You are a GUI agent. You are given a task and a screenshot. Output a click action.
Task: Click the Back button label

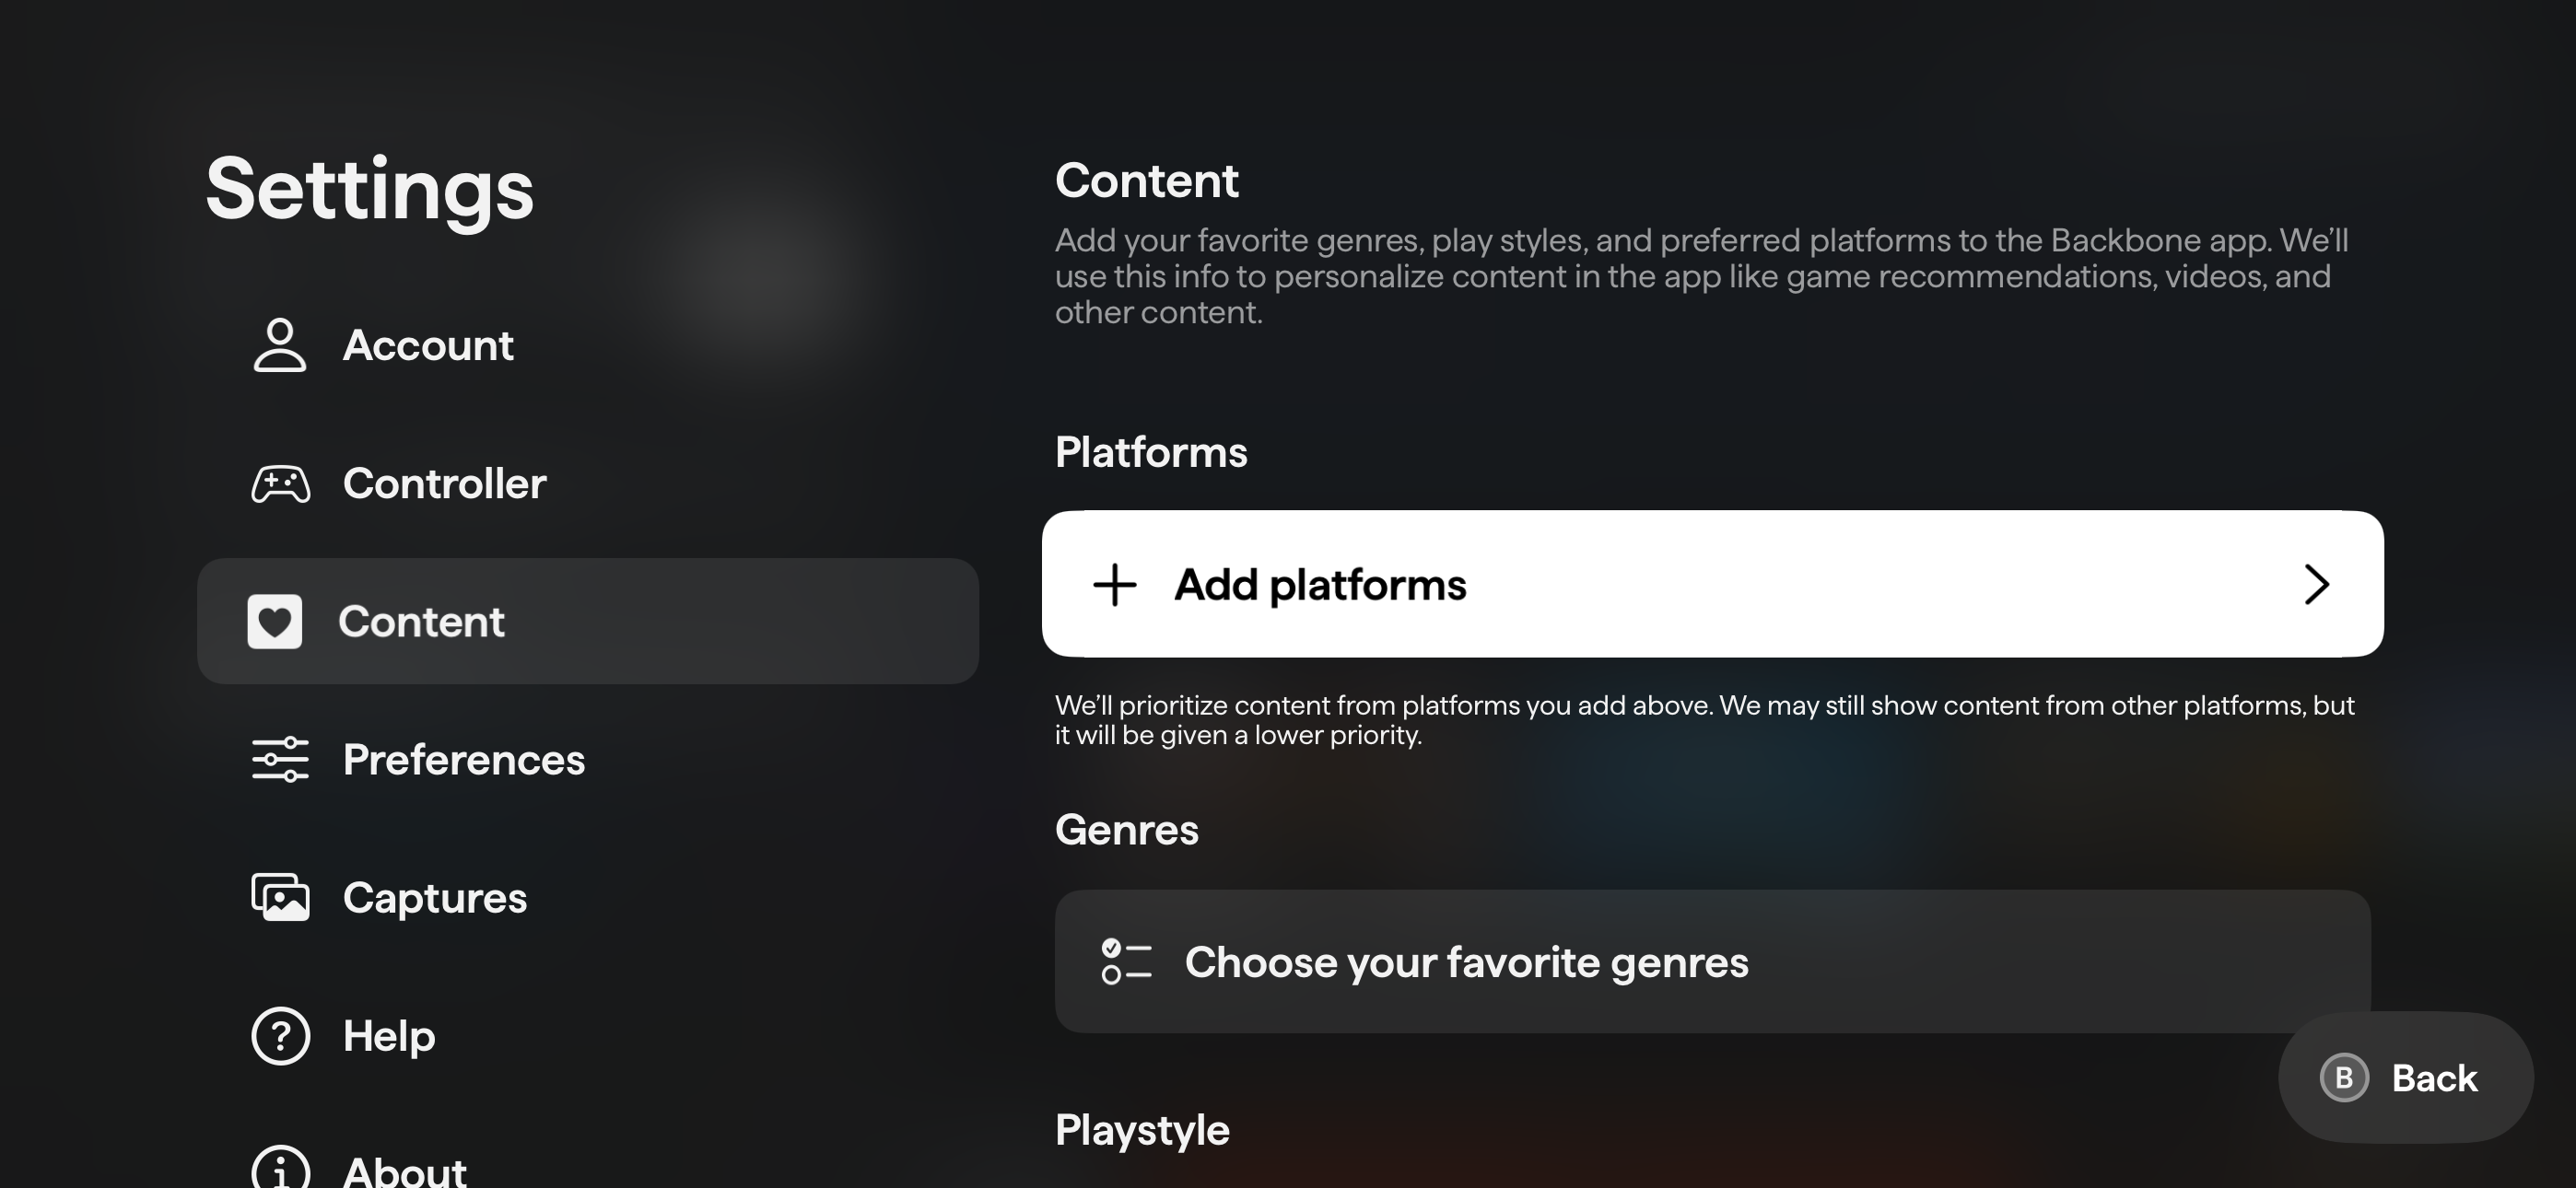tap(2434, 1078)
